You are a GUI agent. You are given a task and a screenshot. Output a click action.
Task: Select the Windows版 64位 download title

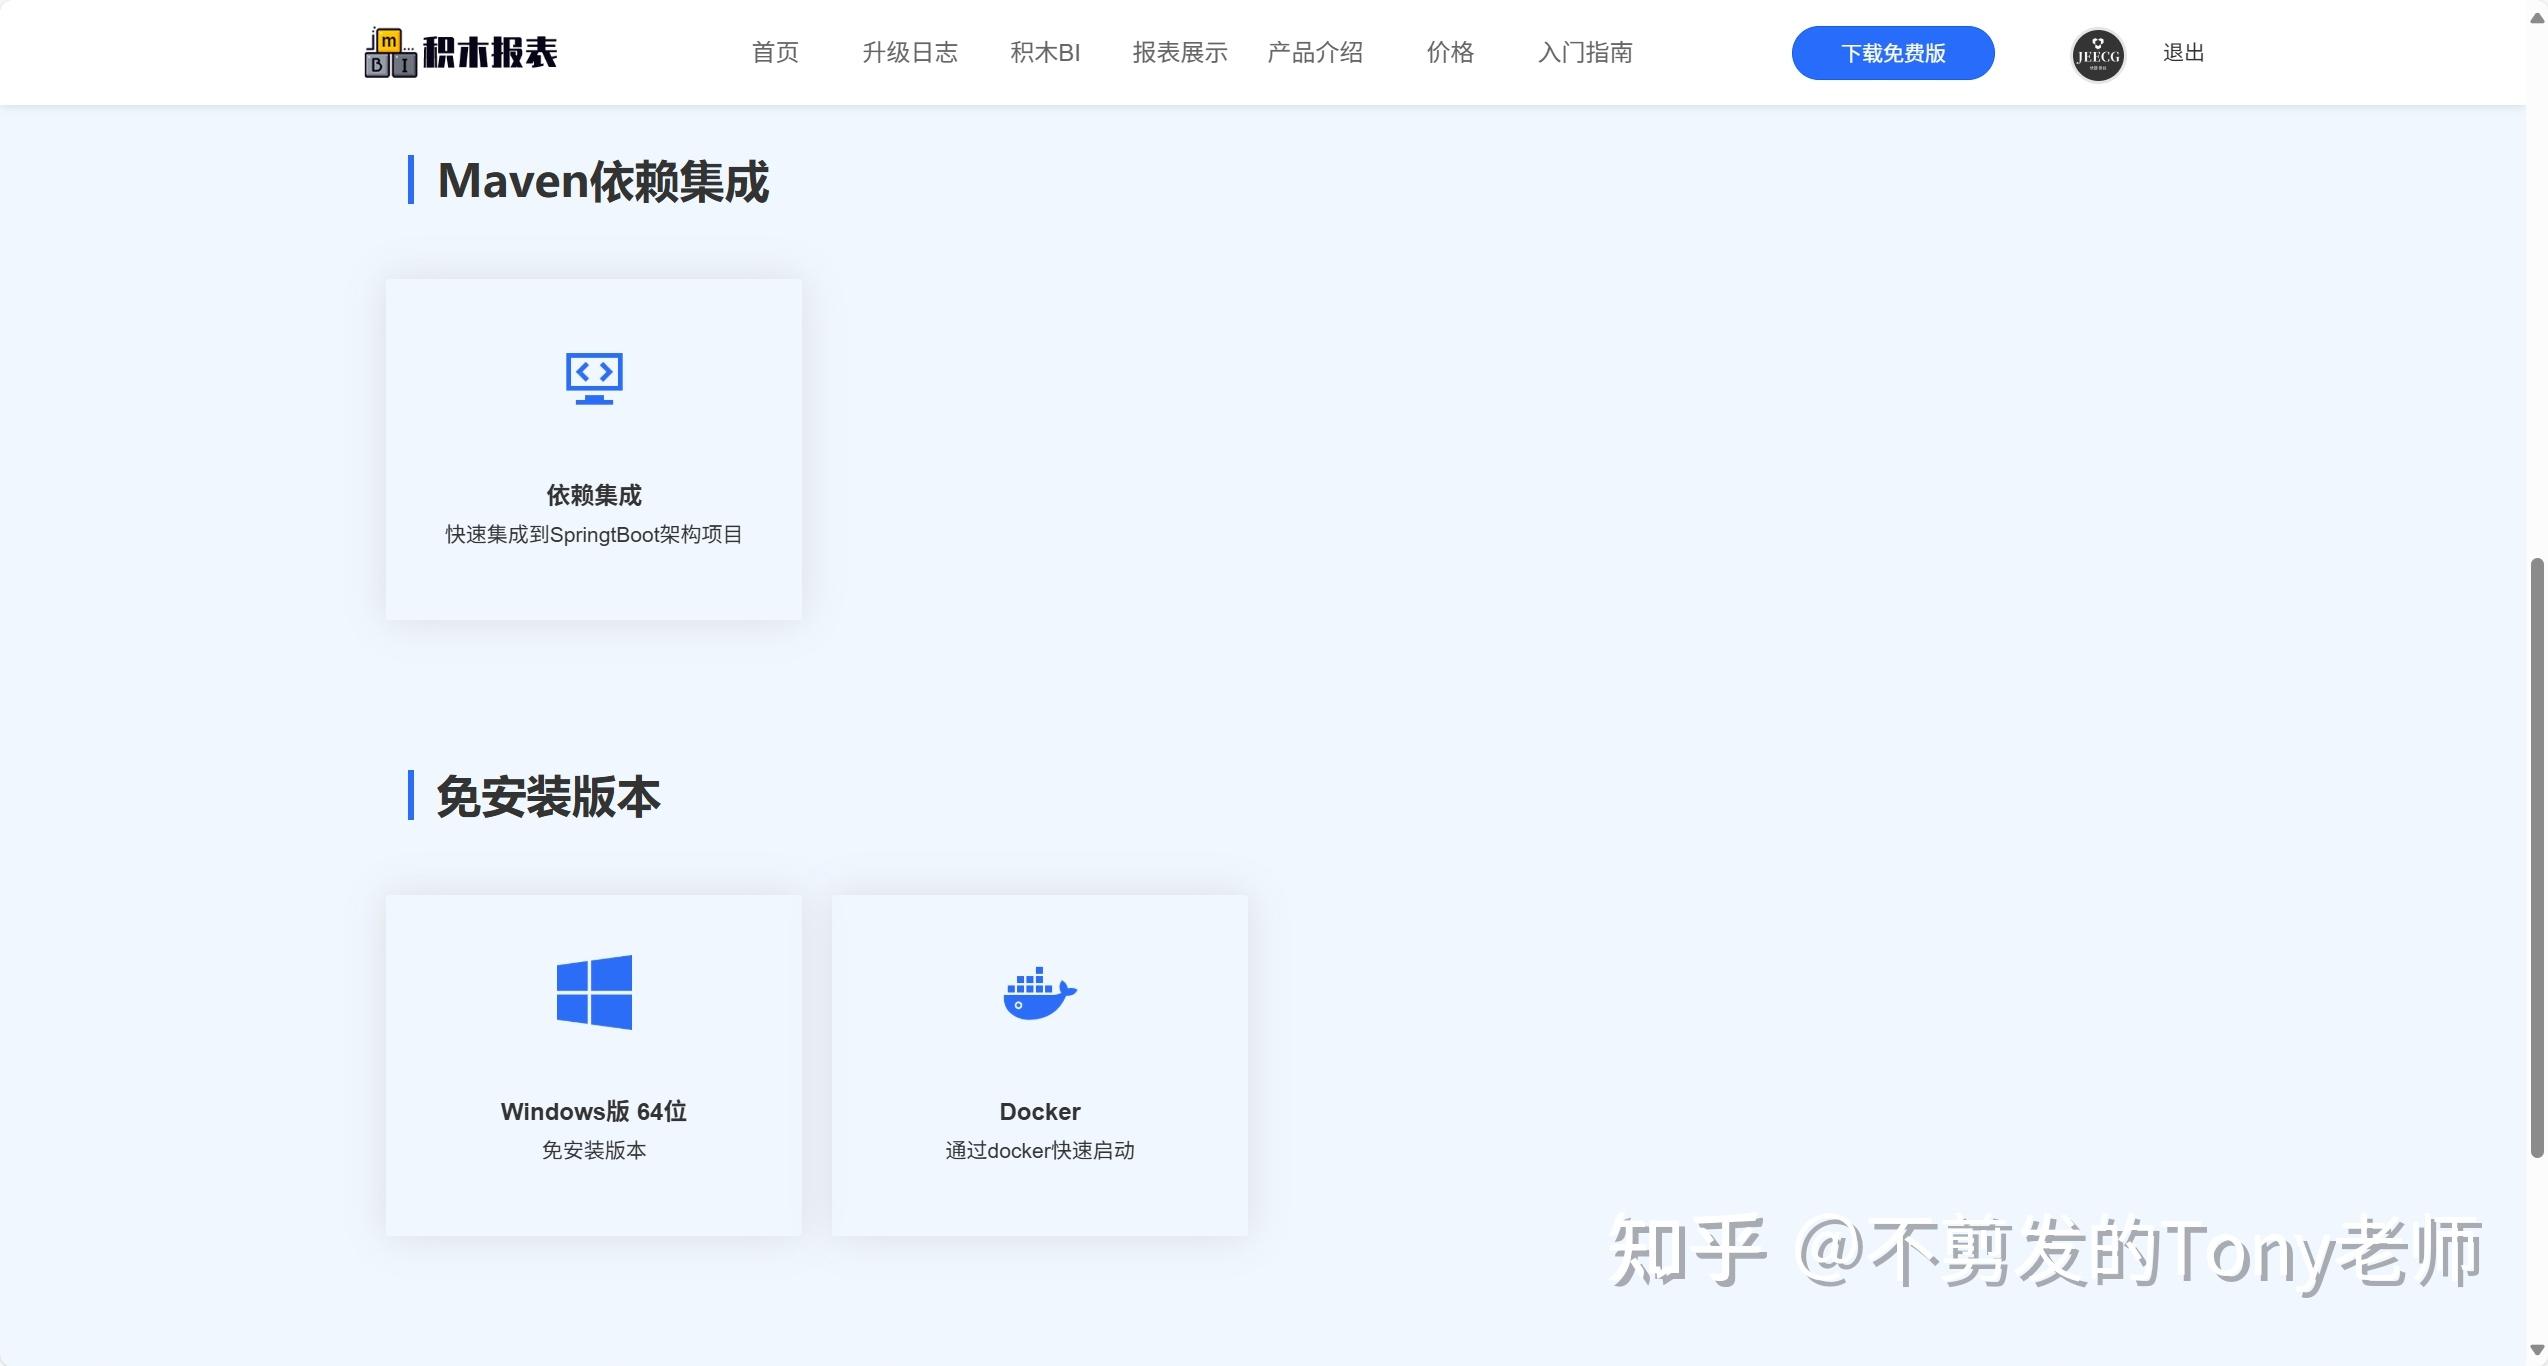tap(594, 1111)
